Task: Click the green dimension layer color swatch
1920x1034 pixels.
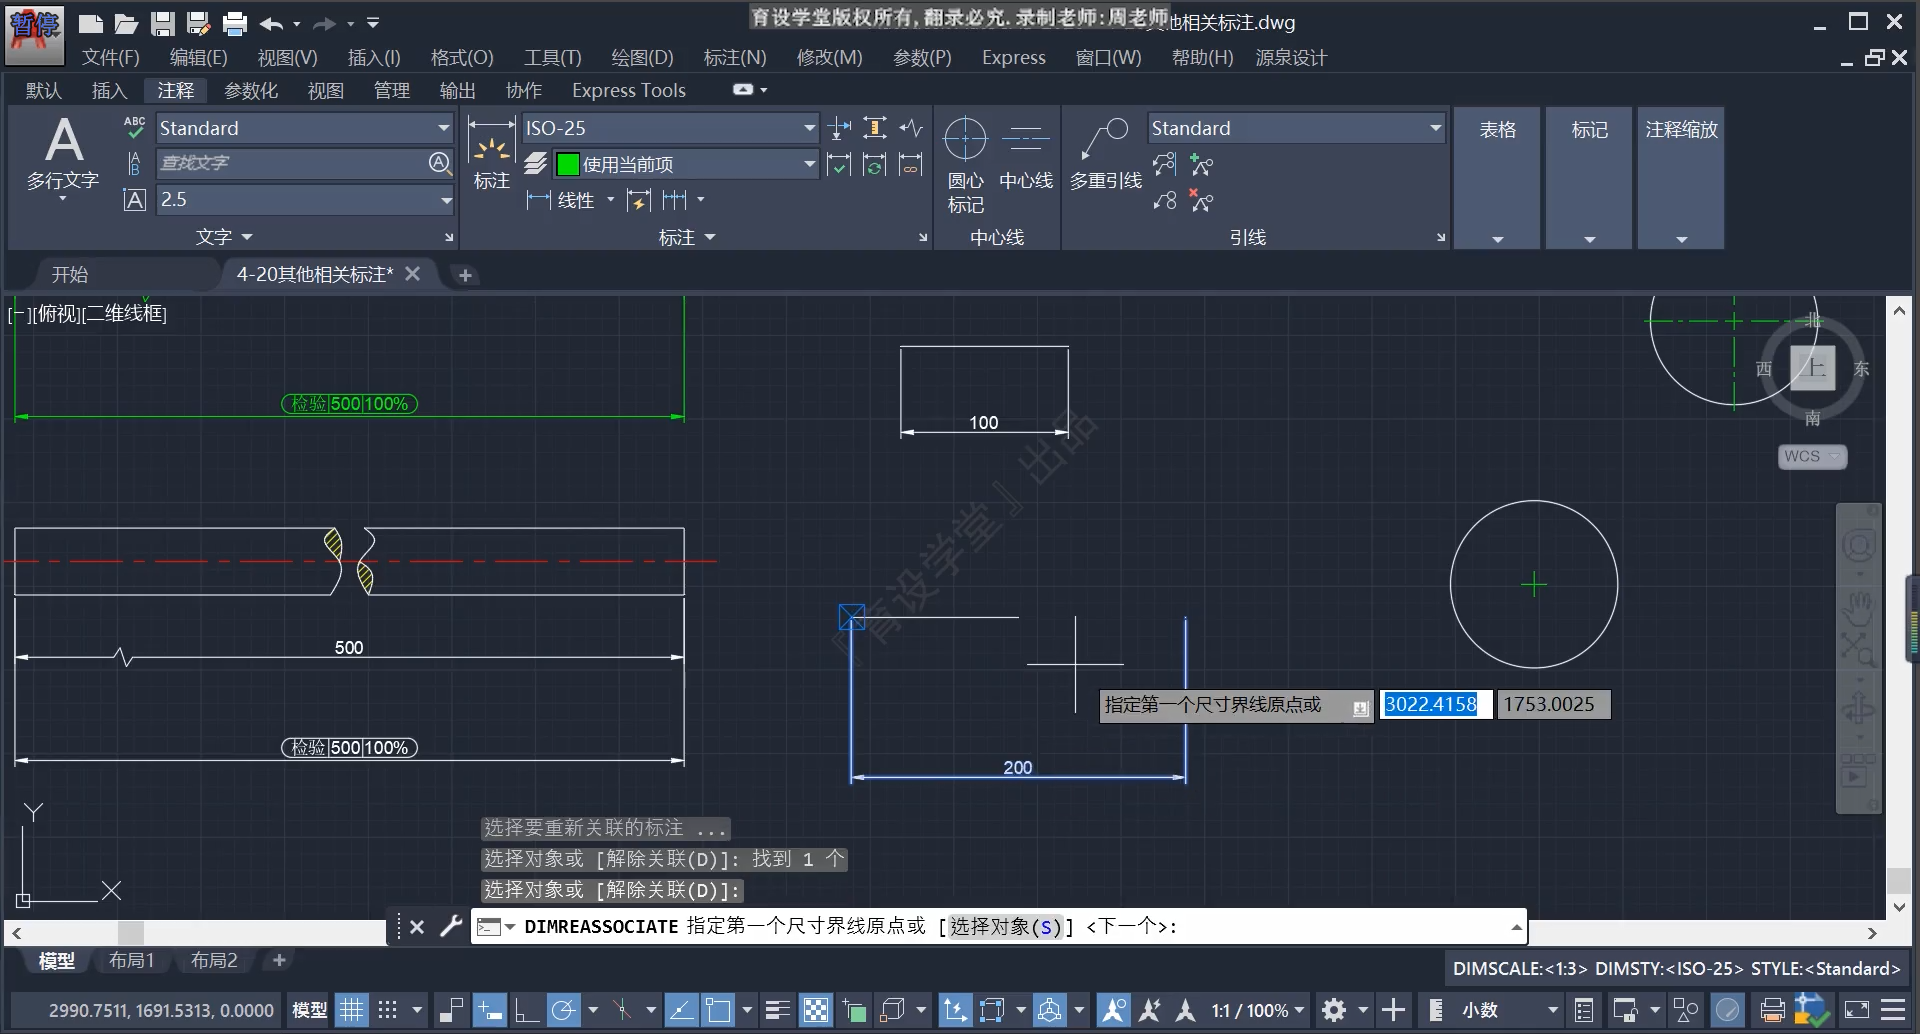Action: coord(567,164)
